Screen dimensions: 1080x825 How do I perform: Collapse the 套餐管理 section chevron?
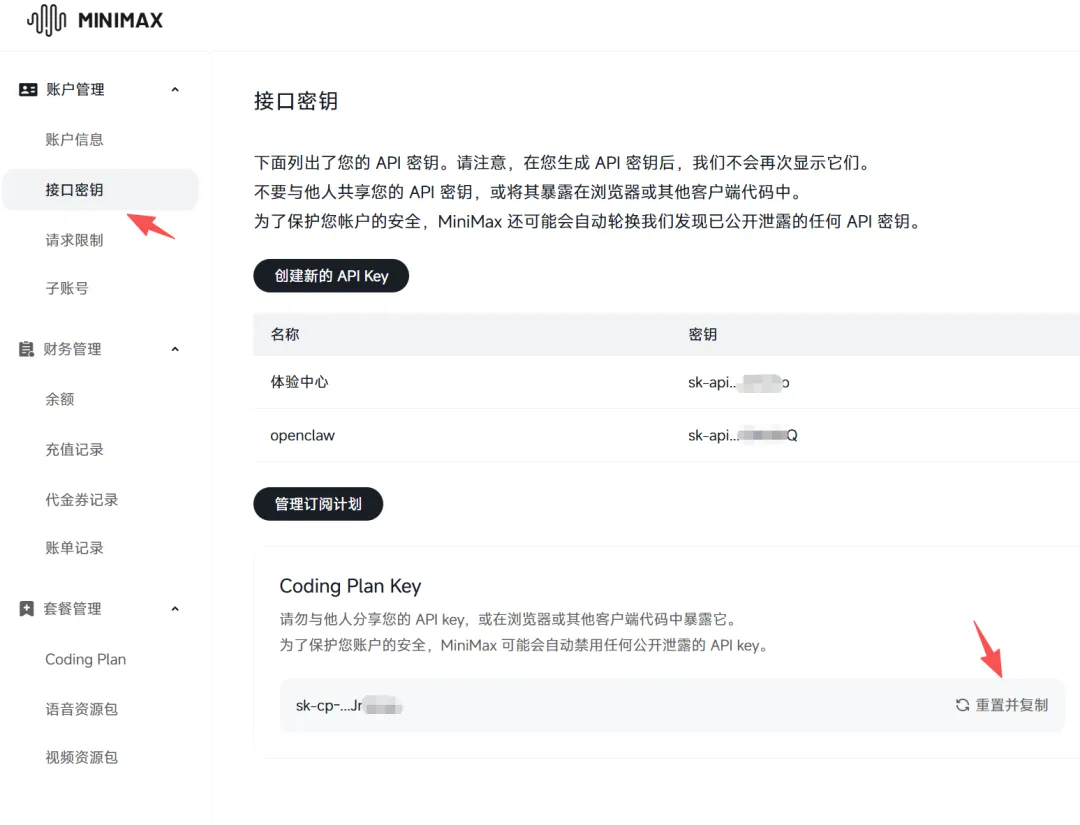[175, 609]
